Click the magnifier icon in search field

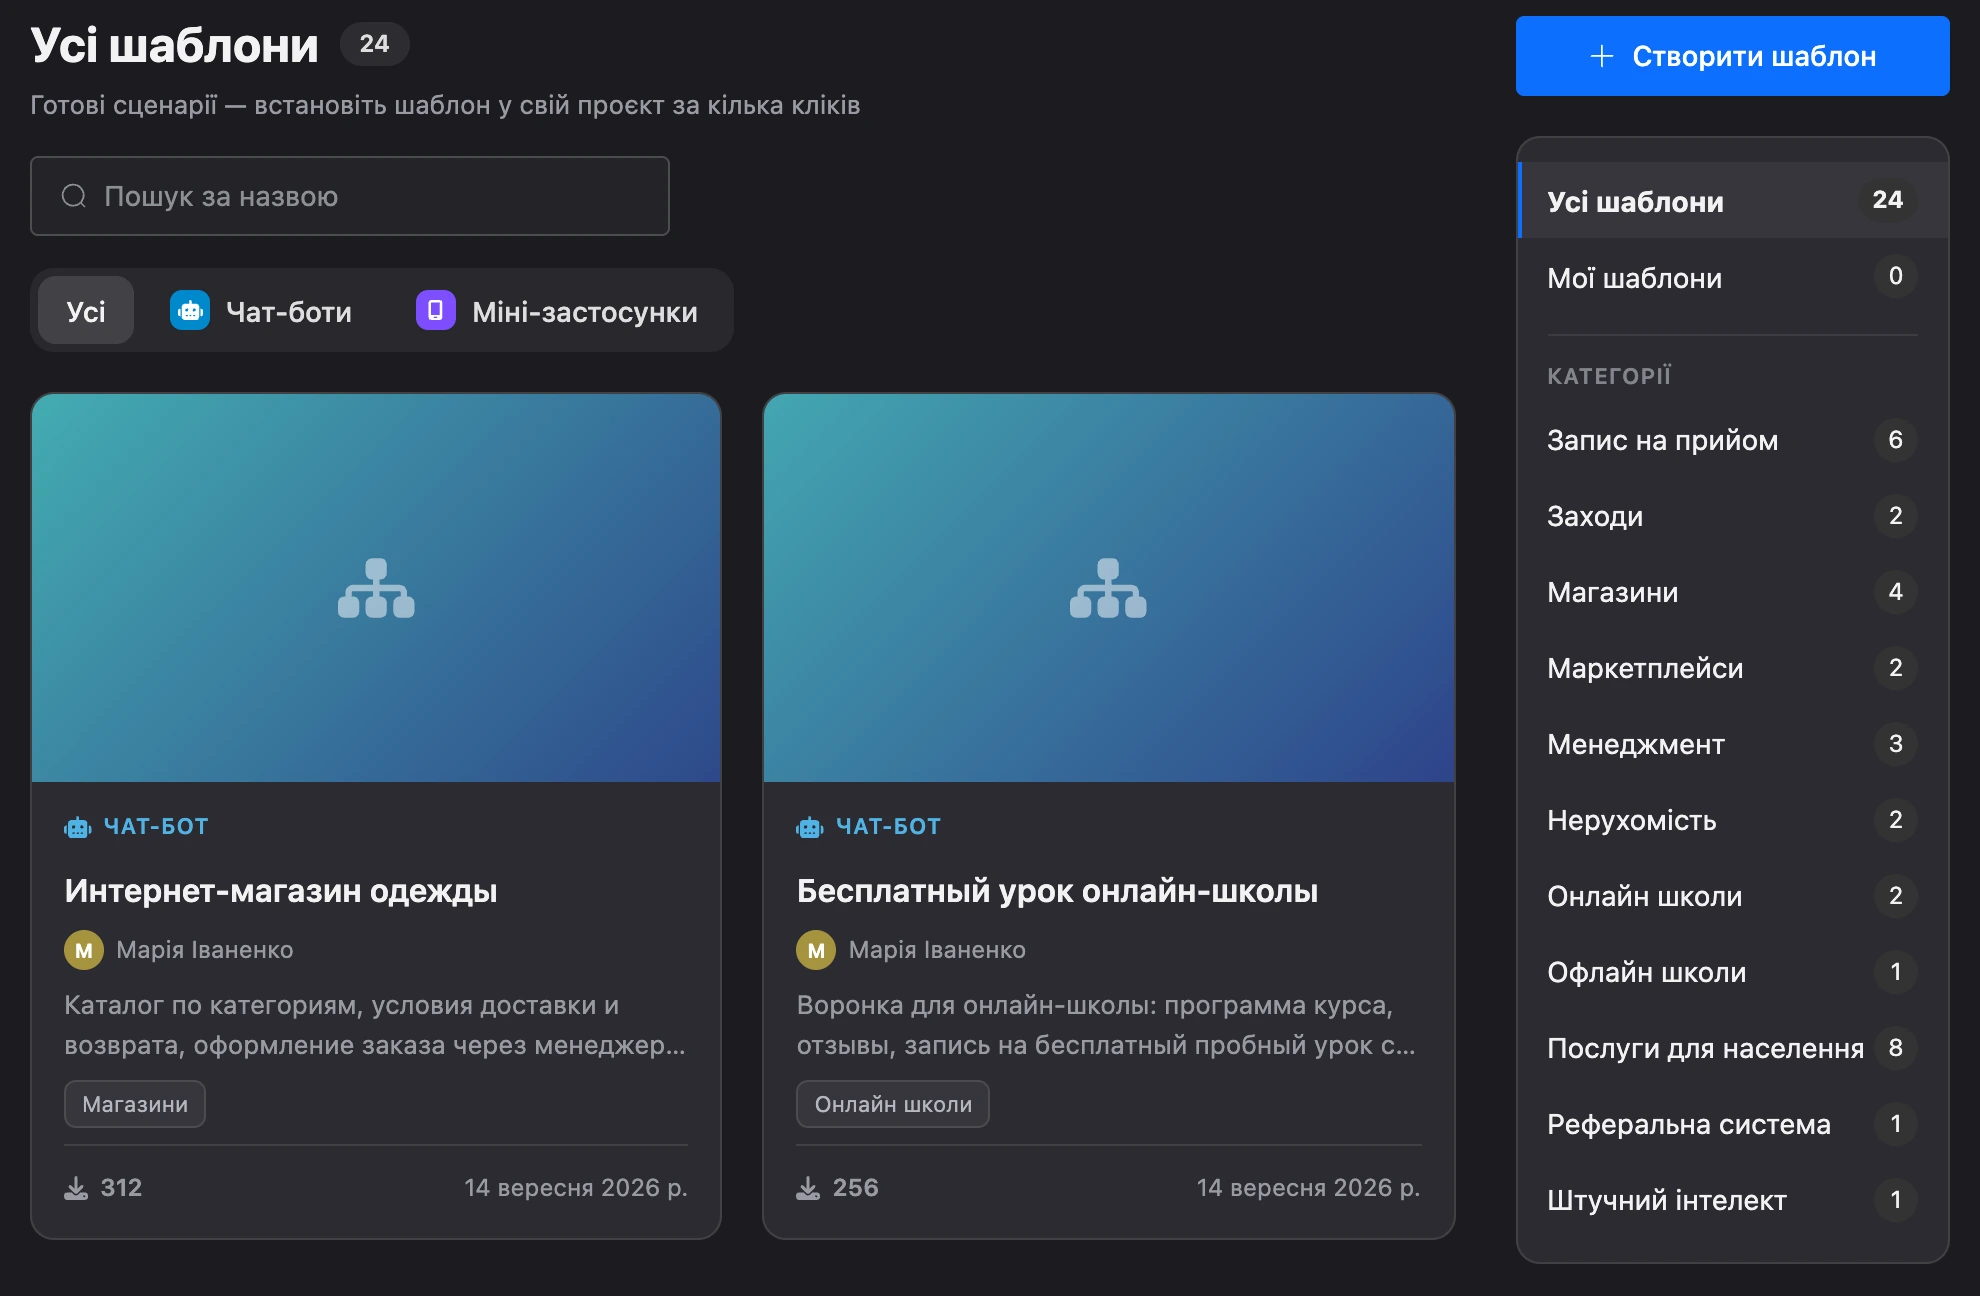tap(74, 196)
